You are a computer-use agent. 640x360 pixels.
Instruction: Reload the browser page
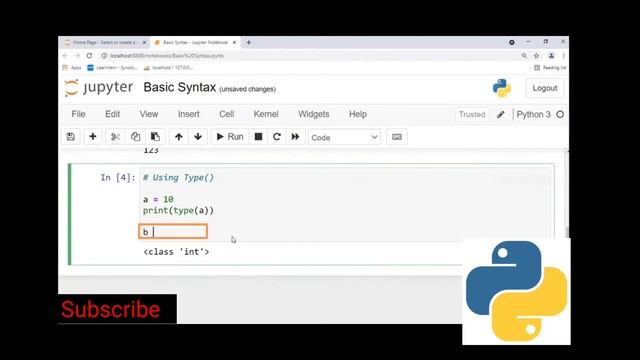tap(89, 56)
